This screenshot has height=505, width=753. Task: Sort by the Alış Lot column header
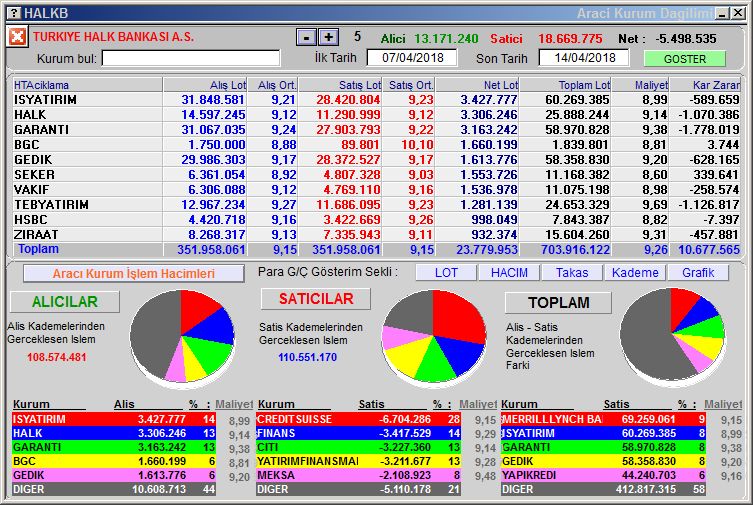pos(205,85)
